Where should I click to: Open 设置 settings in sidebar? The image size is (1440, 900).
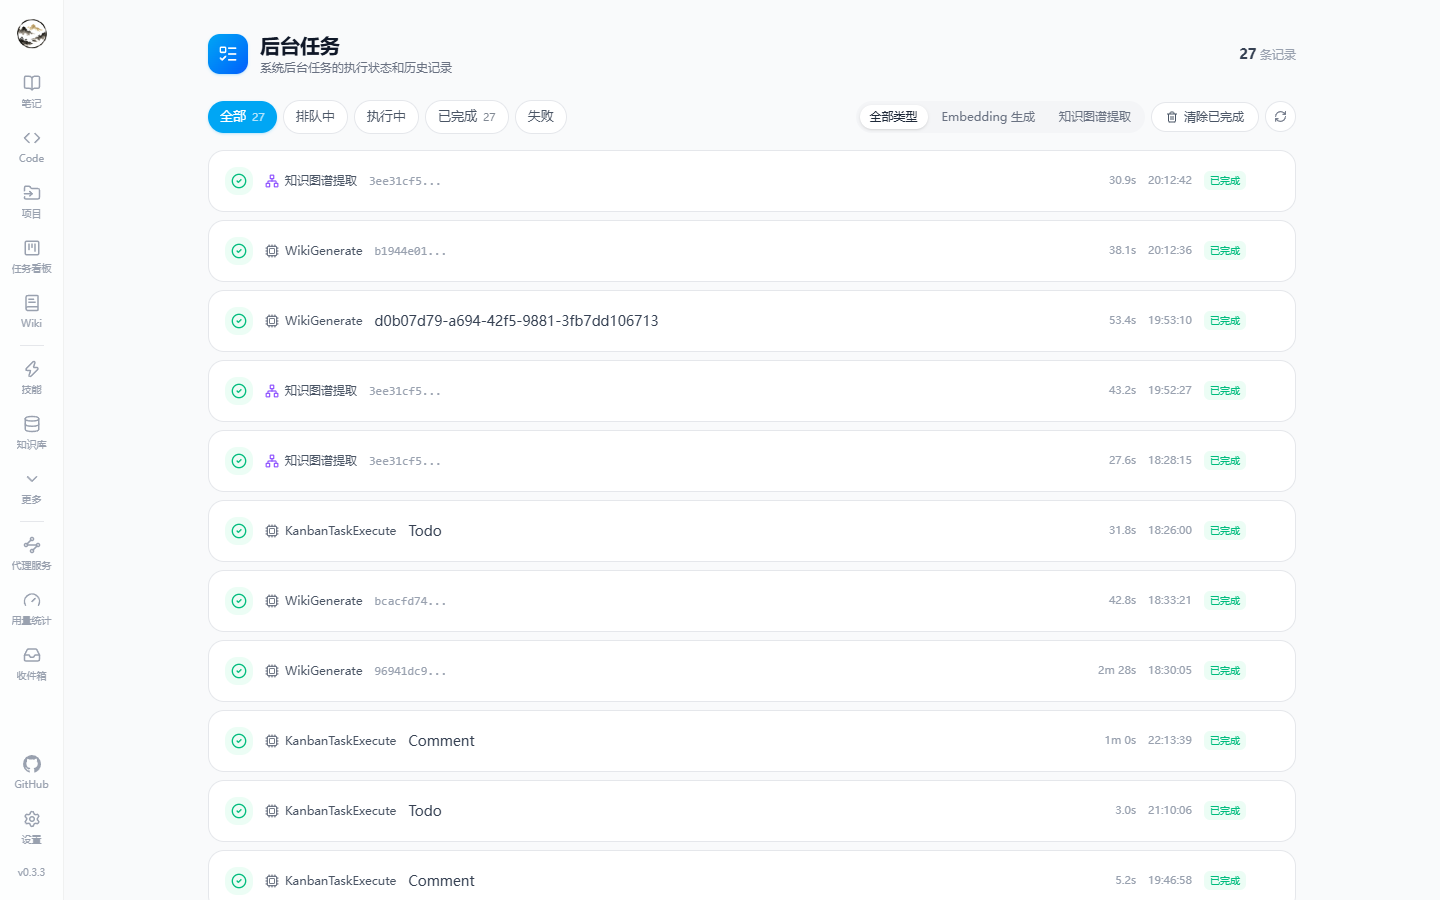31,827
